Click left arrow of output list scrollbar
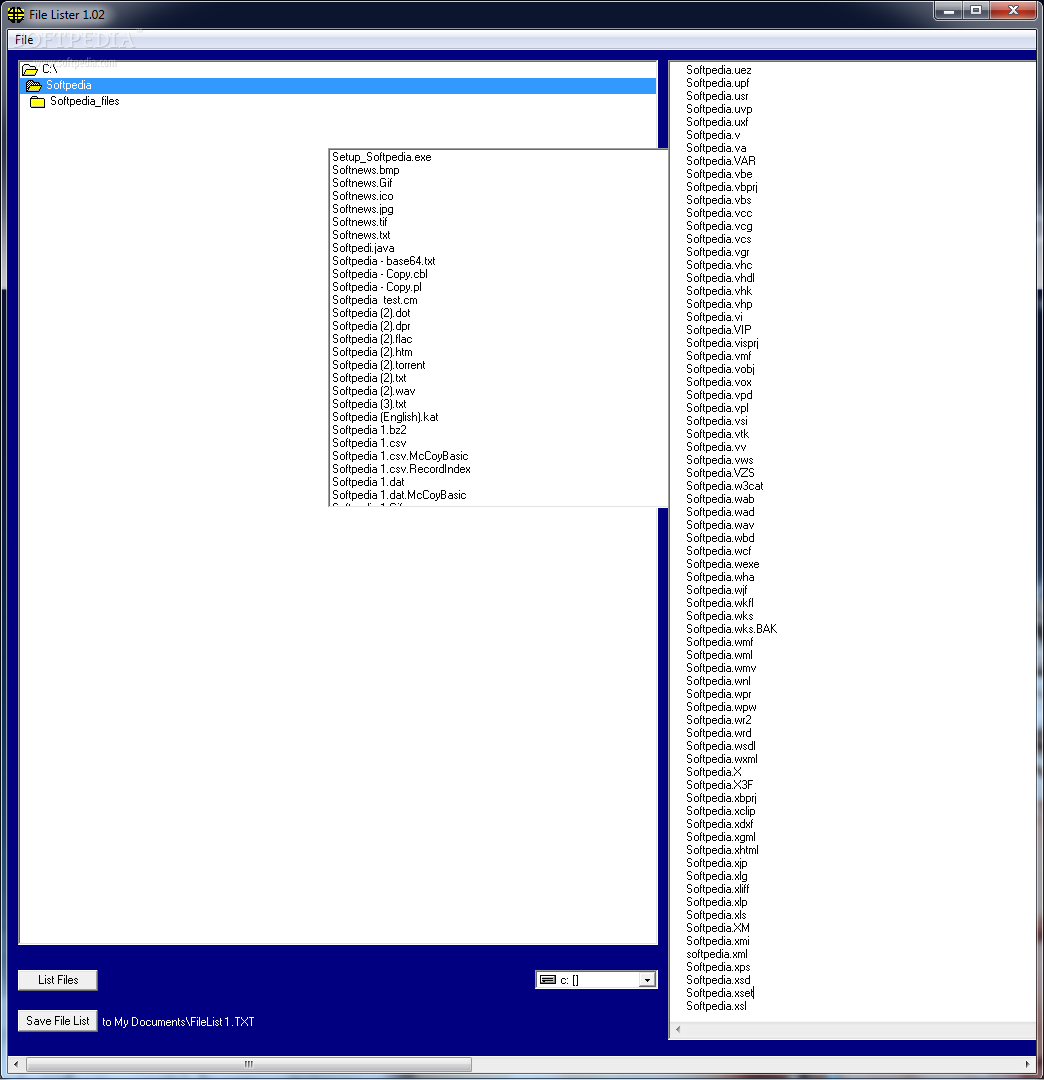The width and height of the screenshot is (1044, 1080). (678, 1030)
